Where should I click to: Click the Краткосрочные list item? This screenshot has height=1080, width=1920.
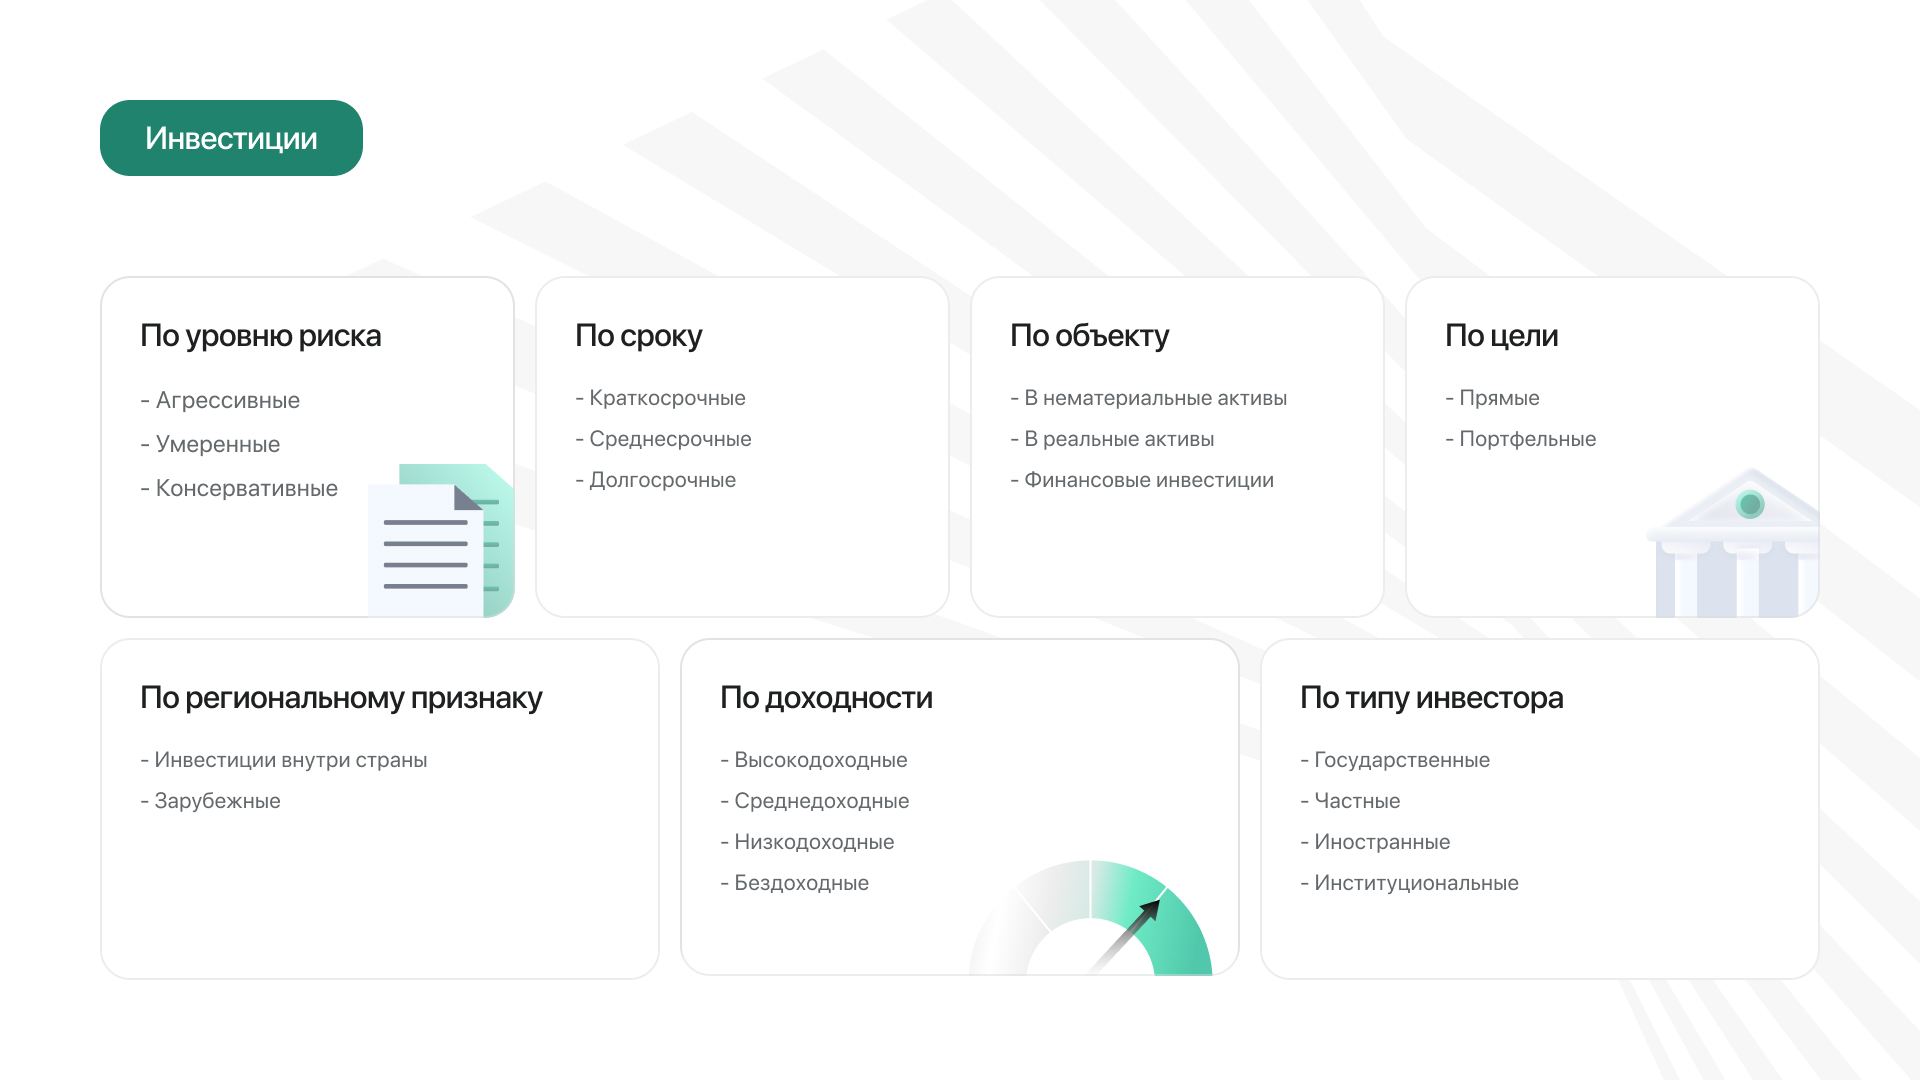pos(660,398)
